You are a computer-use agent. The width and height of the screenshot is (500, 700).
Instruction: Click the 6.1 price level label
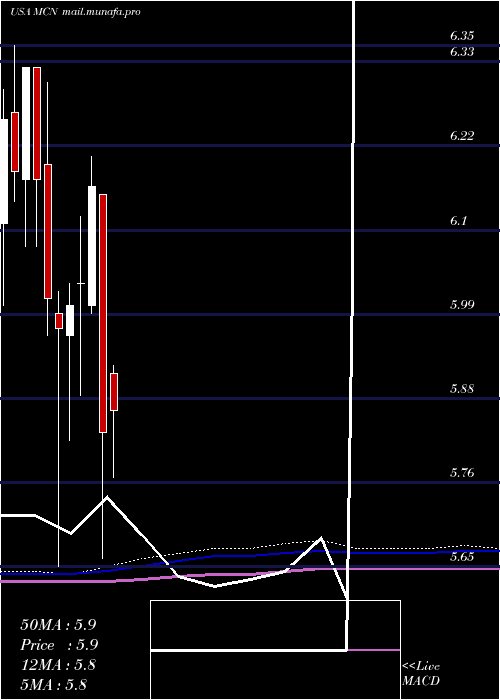[458, 221]
